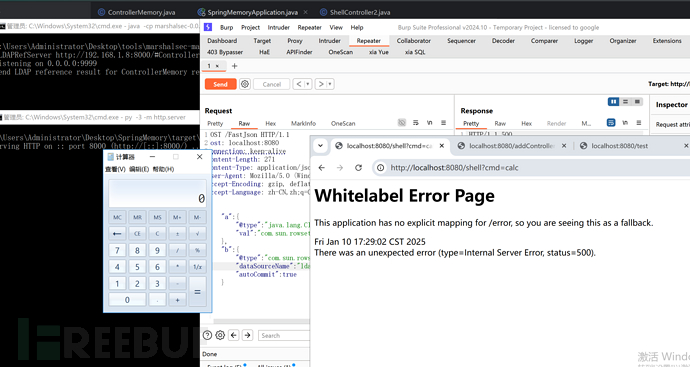Open the Decoder tab
690x367 pixels.
pyautogui.click(x=503, y=40)
